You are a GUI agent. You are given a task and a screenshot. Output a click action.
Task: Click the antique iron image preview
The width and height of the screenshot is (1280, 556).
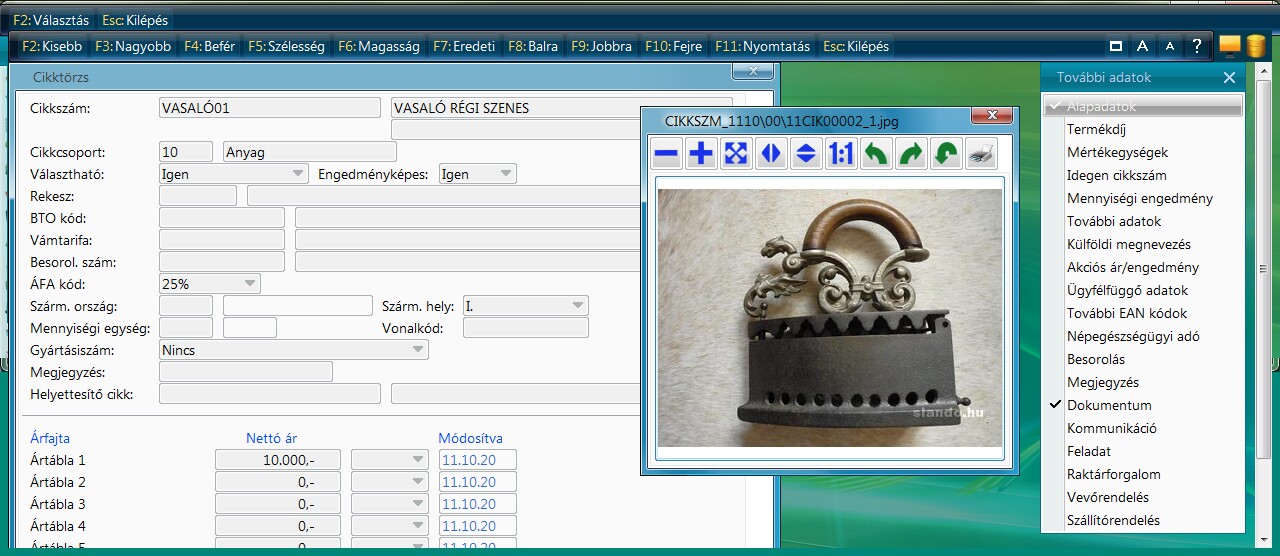click(830, 318)
